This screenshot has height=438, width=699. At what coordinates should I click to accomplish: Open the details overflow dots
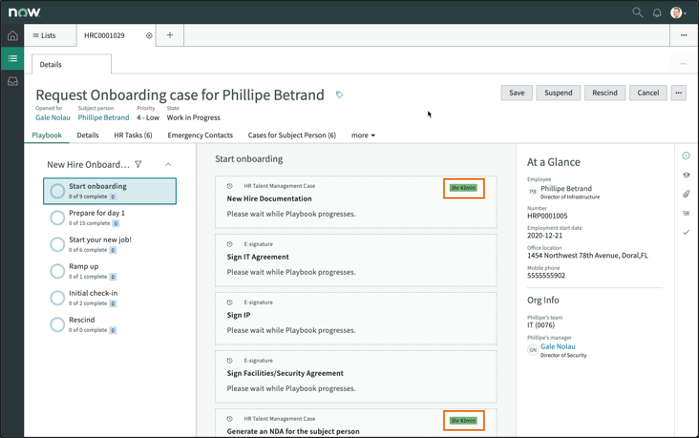(683, 64)
